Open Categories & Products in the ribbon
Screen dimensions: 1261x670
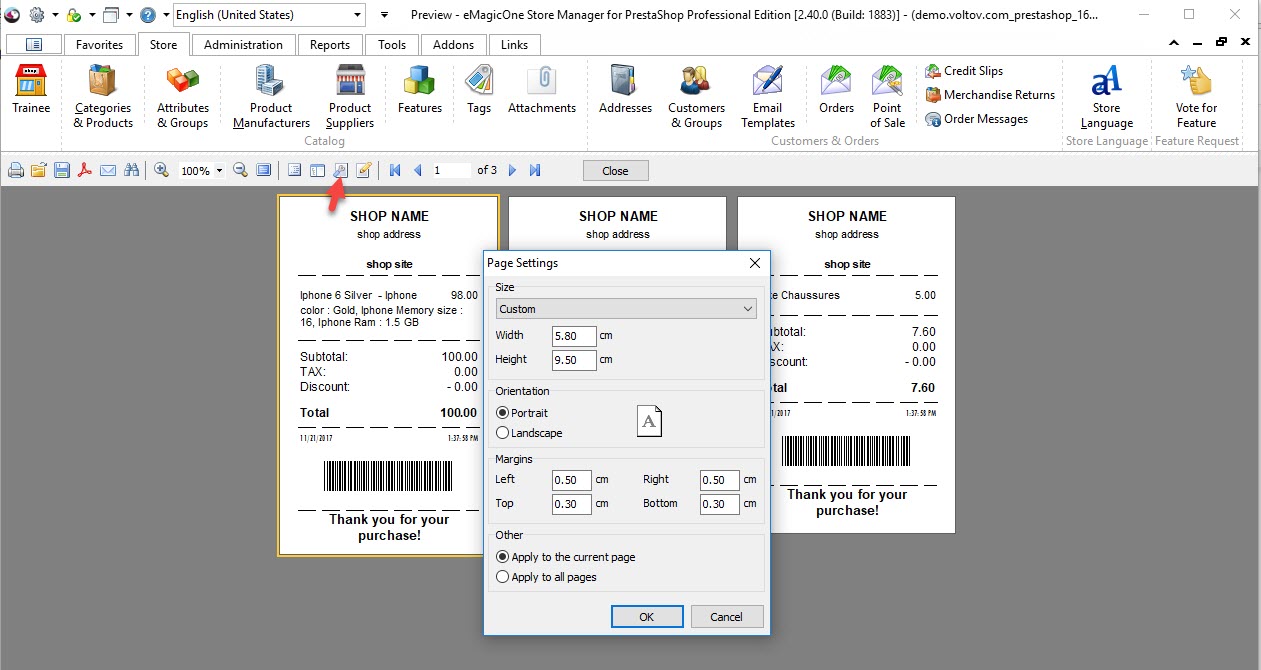coord(103,98)
